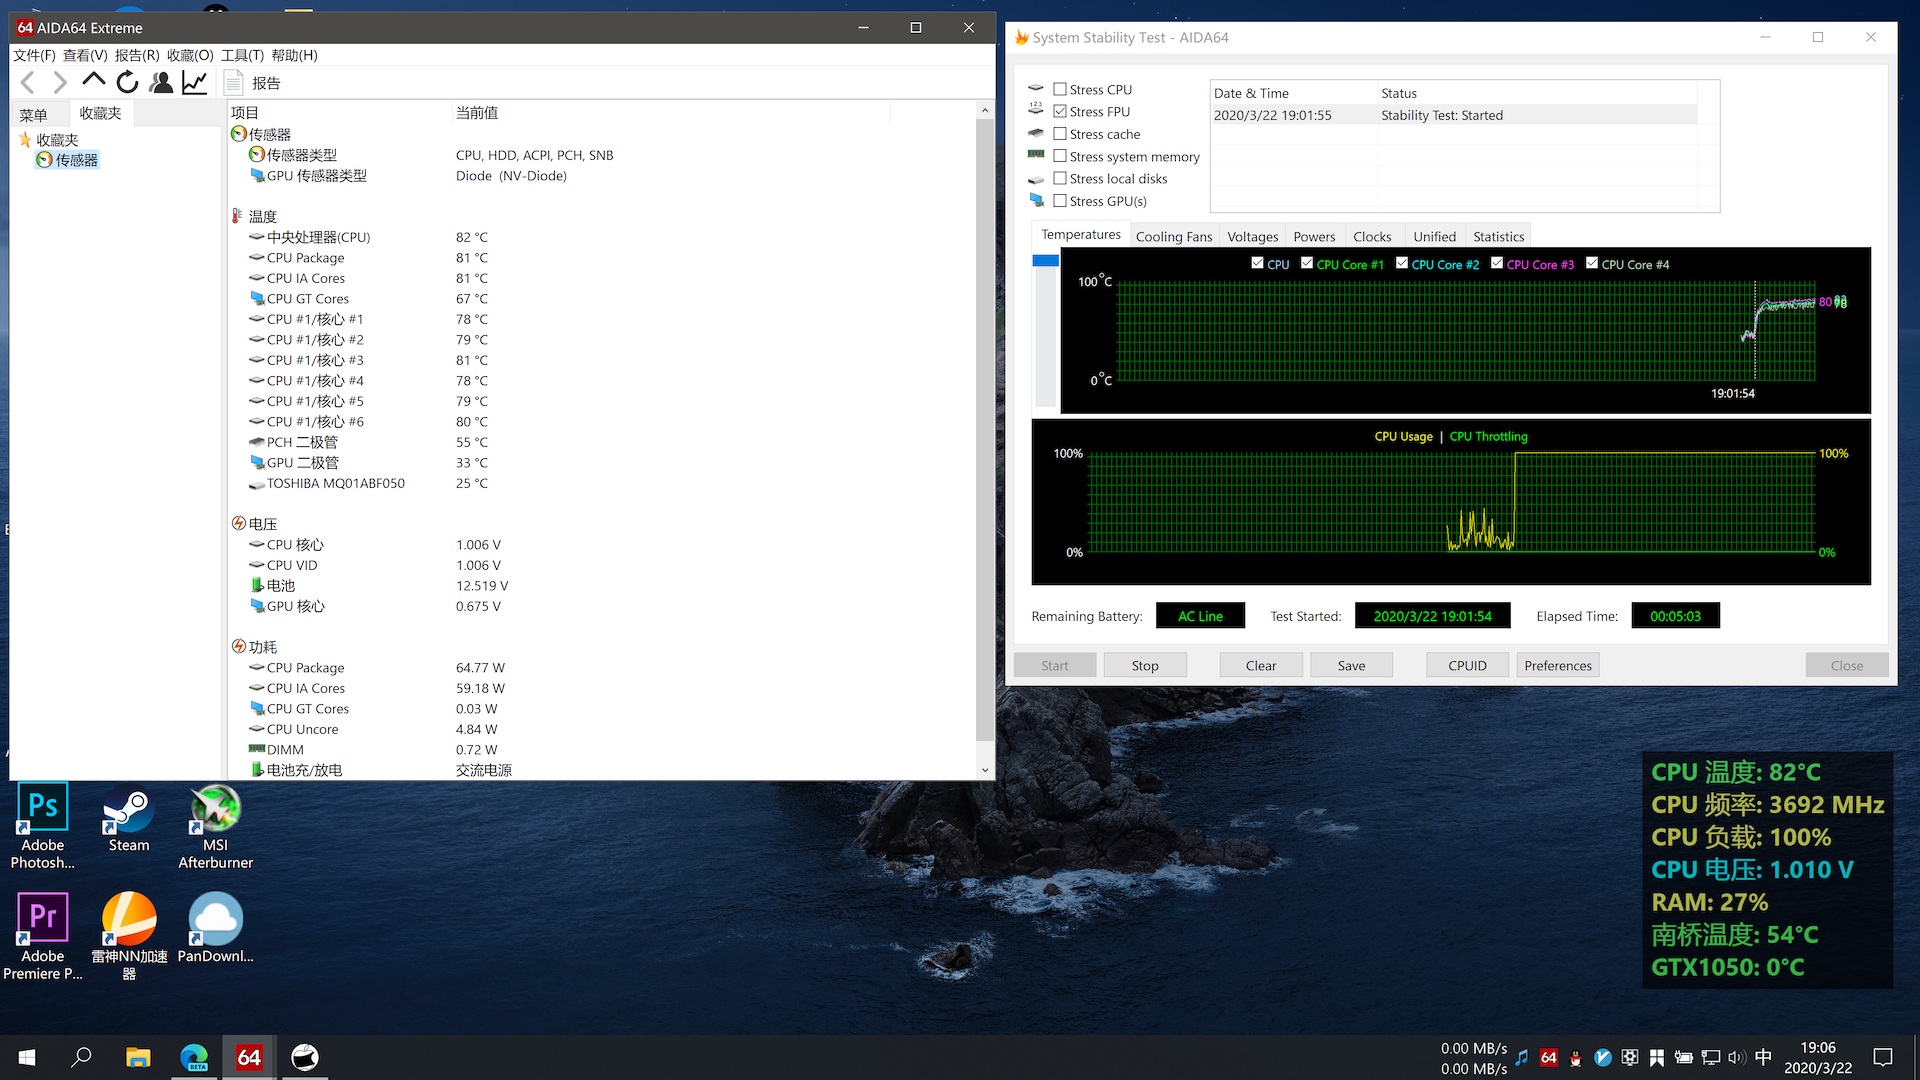Screen dimensions: 1920x1080
Task: Click the AIDA64 taskbar icon
Action: 249,1057
